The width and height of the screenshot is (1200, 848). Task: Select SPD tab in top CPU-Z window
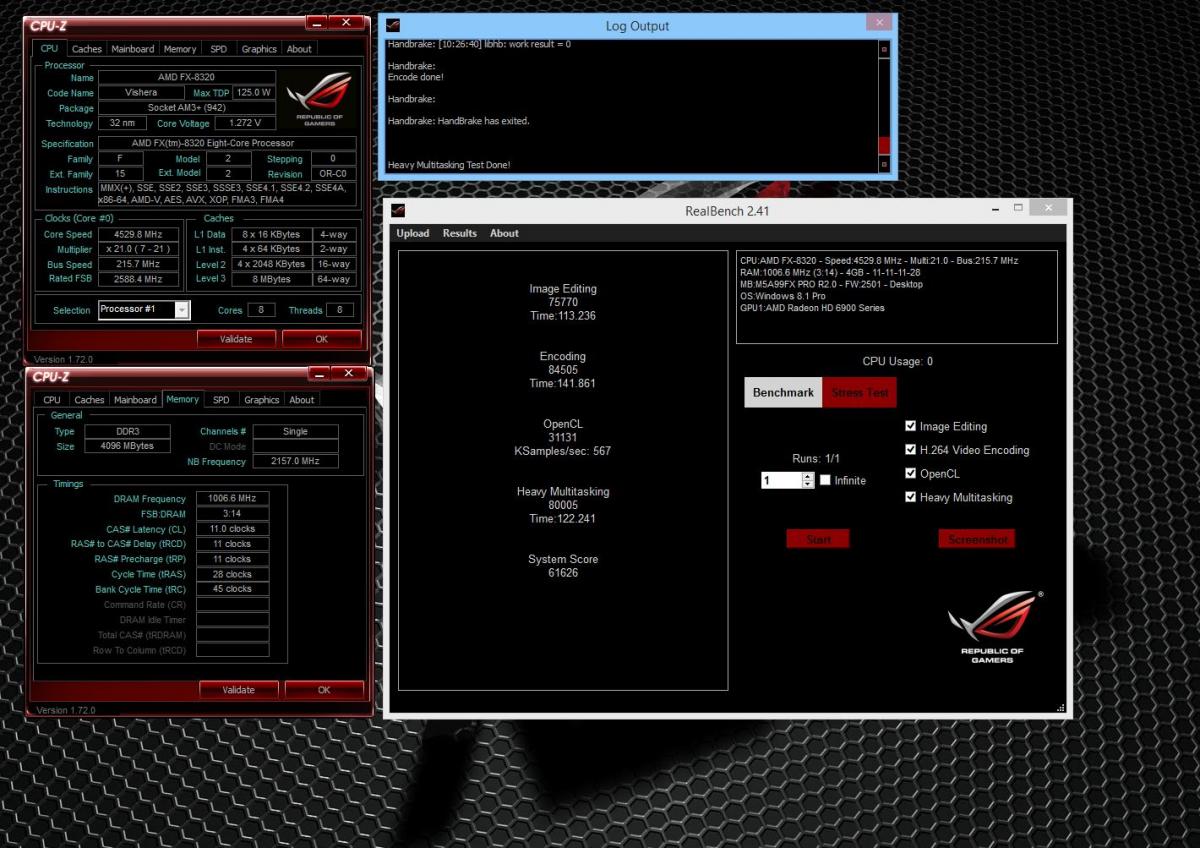tap(218, 49)
